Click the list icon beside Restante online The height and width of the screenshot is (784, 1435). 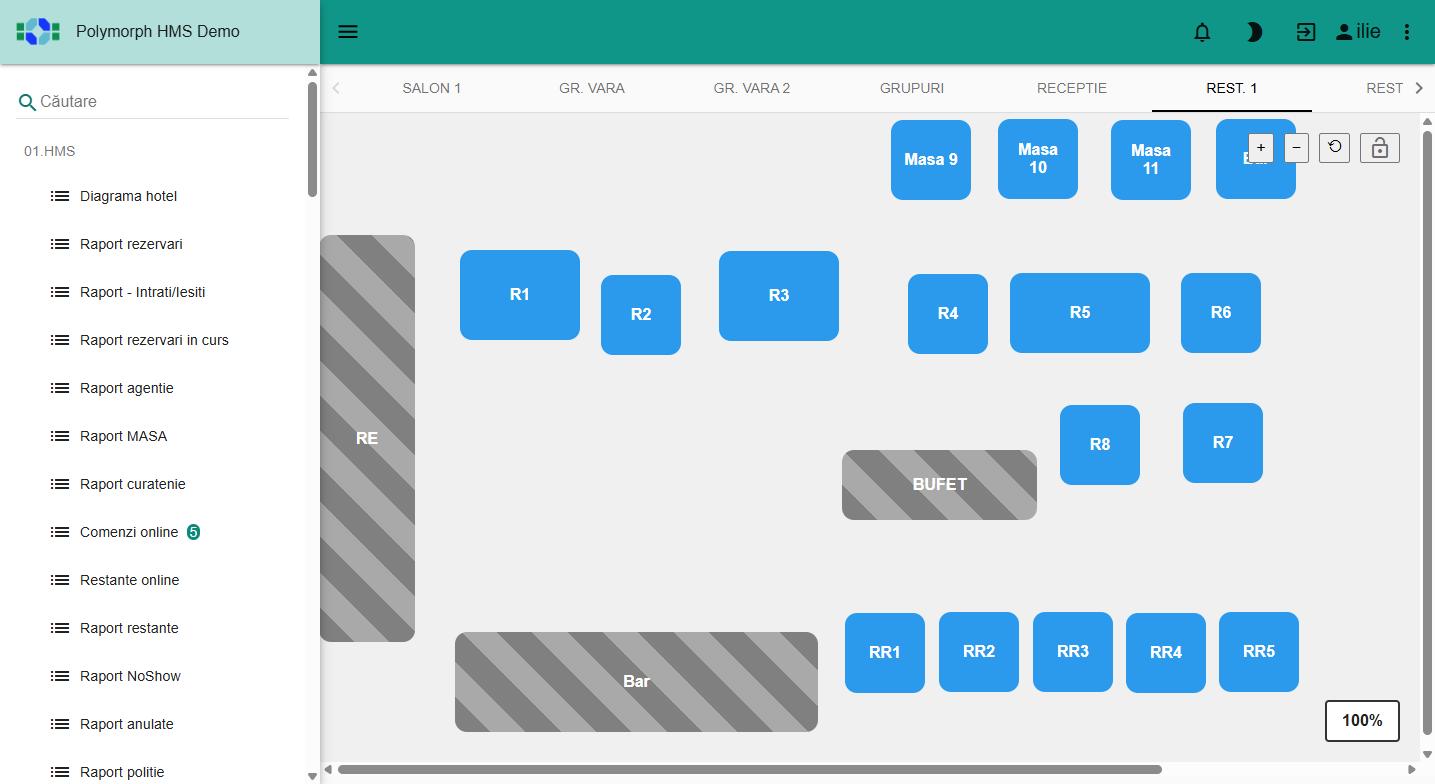(60, 580)
